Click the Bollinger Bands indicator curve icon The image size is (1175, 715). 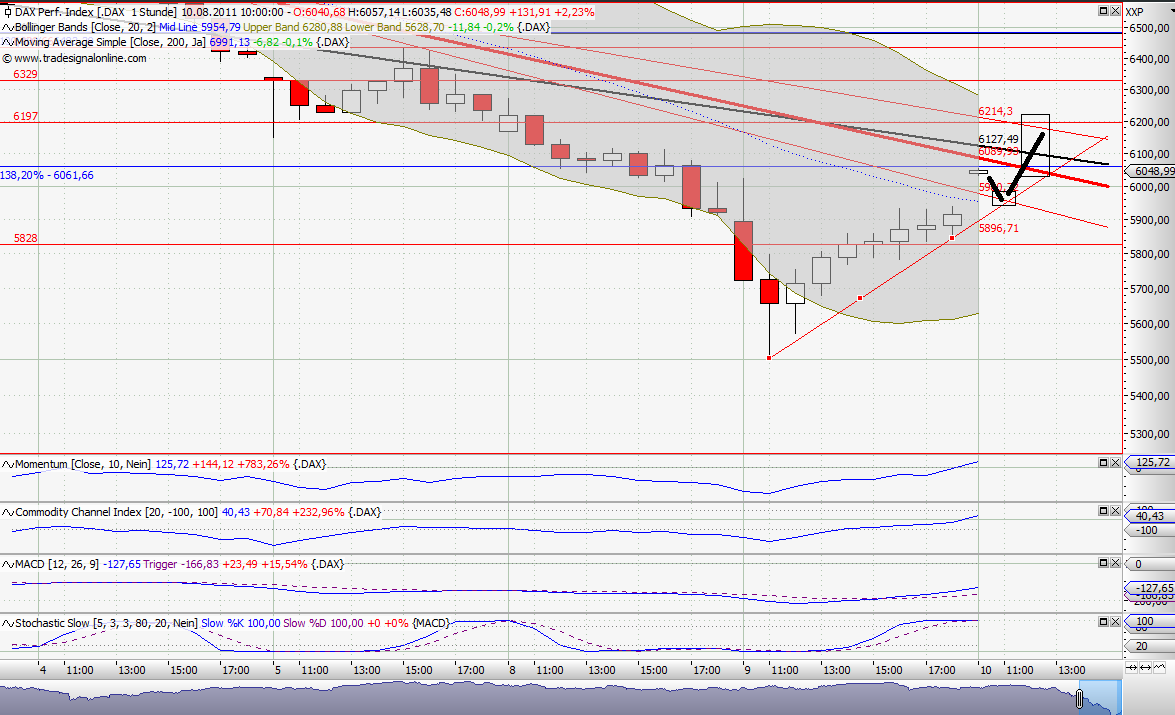coord(7,27)
